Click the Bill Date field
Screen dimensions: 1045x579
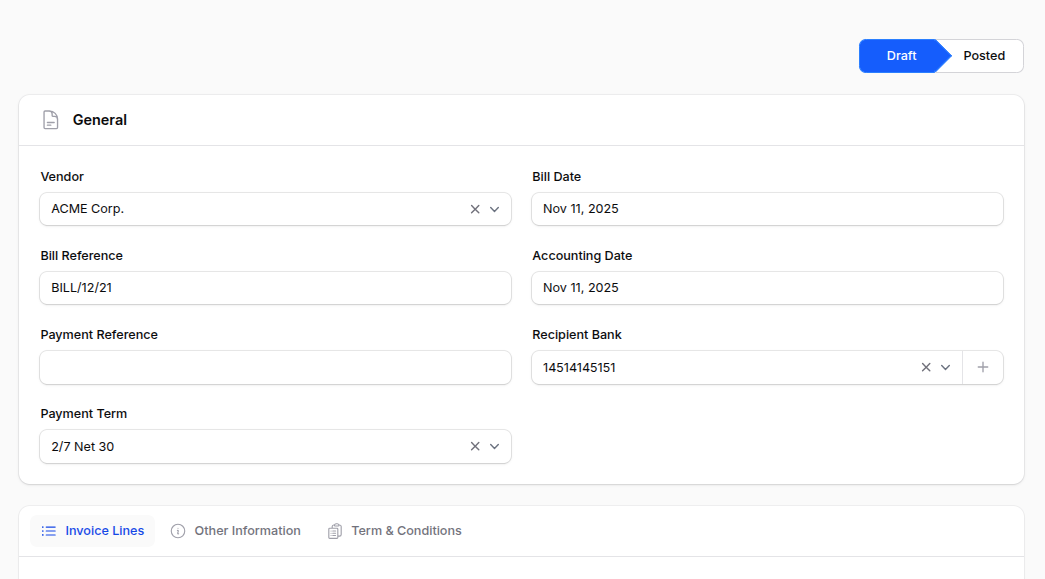pos(767,209)
